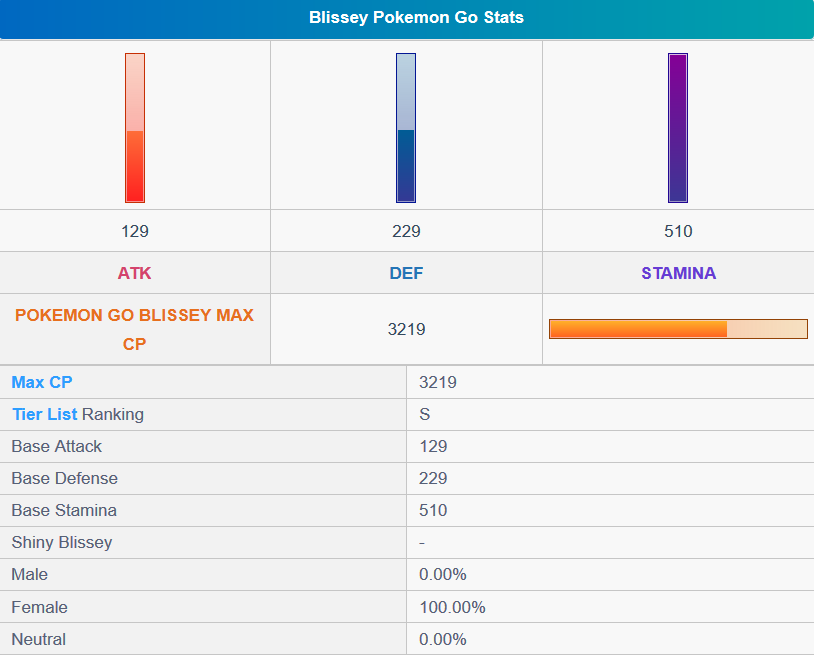This screenshot has width=814, height=655.
Task: Select the Male row label
Action: (30, 575)
